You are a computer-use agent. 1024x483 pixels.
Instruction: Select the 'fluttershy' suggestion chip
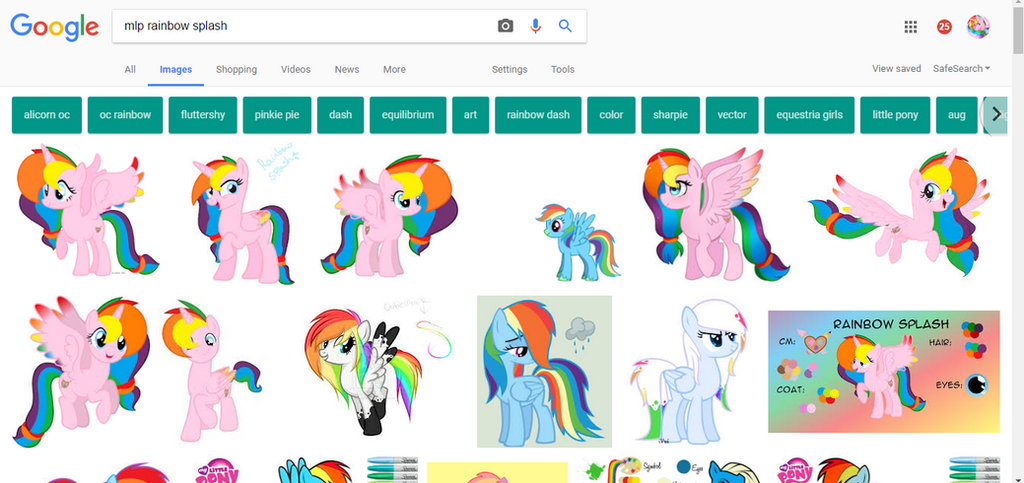202,115
